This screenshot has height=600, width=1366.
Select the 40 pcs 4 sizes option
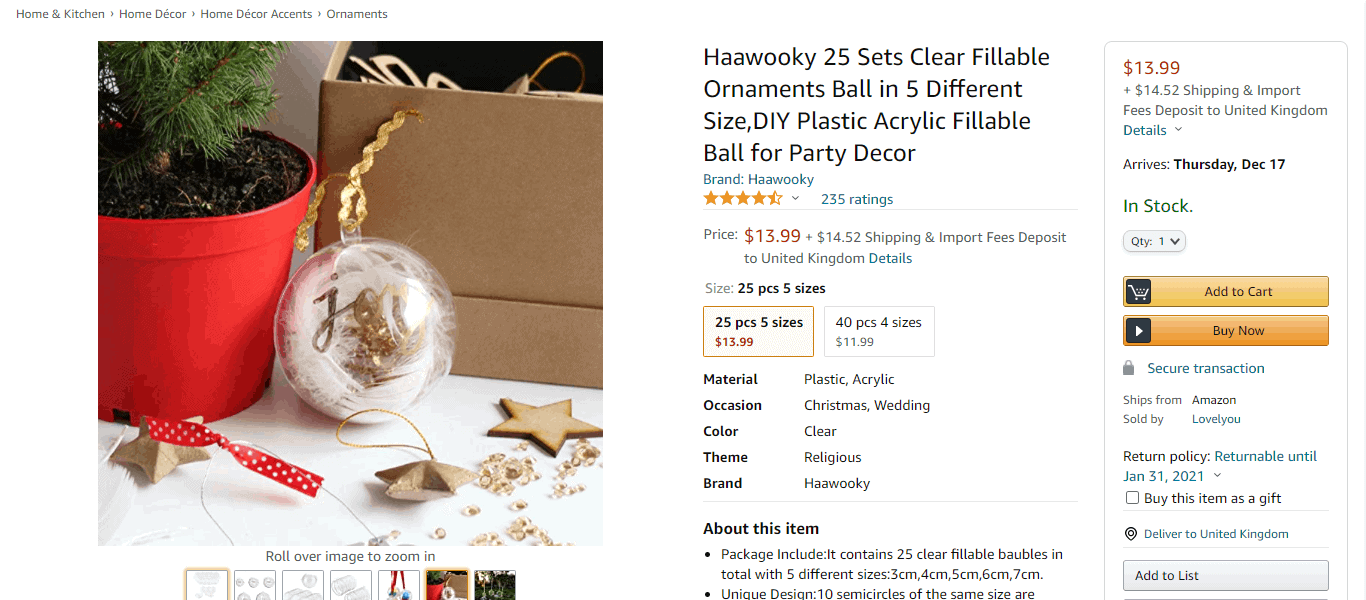879,331
